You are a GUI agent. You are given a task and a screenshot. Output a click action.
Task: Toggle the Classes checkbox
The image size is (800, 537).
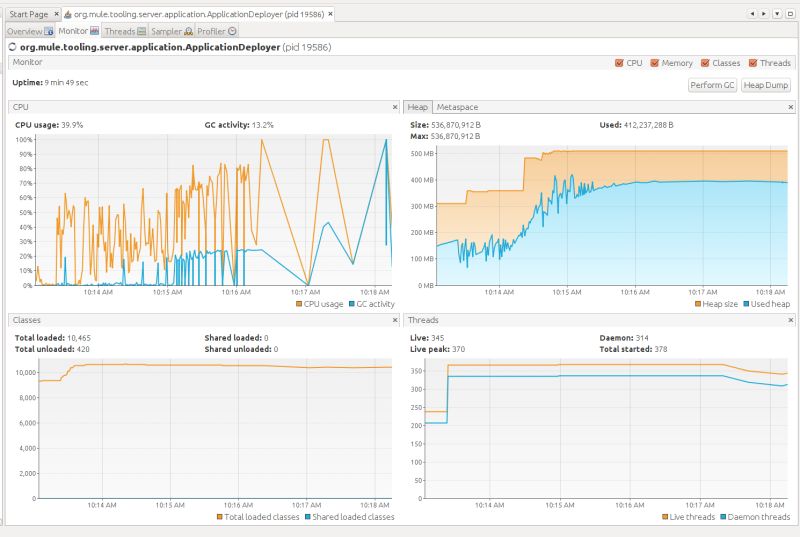[705, 63]
